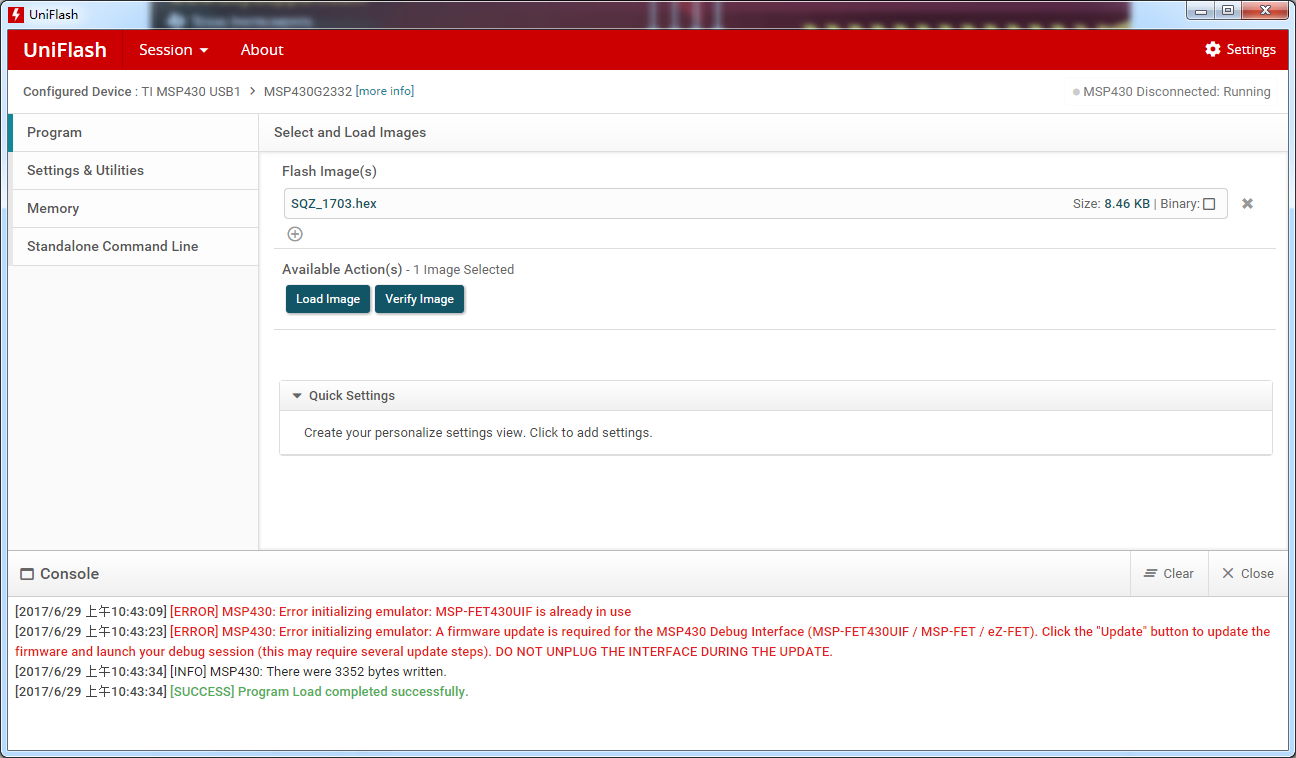Screen dimensions: 1296x758
Task: Click the Verify Image button
Action: coord(420,299)
